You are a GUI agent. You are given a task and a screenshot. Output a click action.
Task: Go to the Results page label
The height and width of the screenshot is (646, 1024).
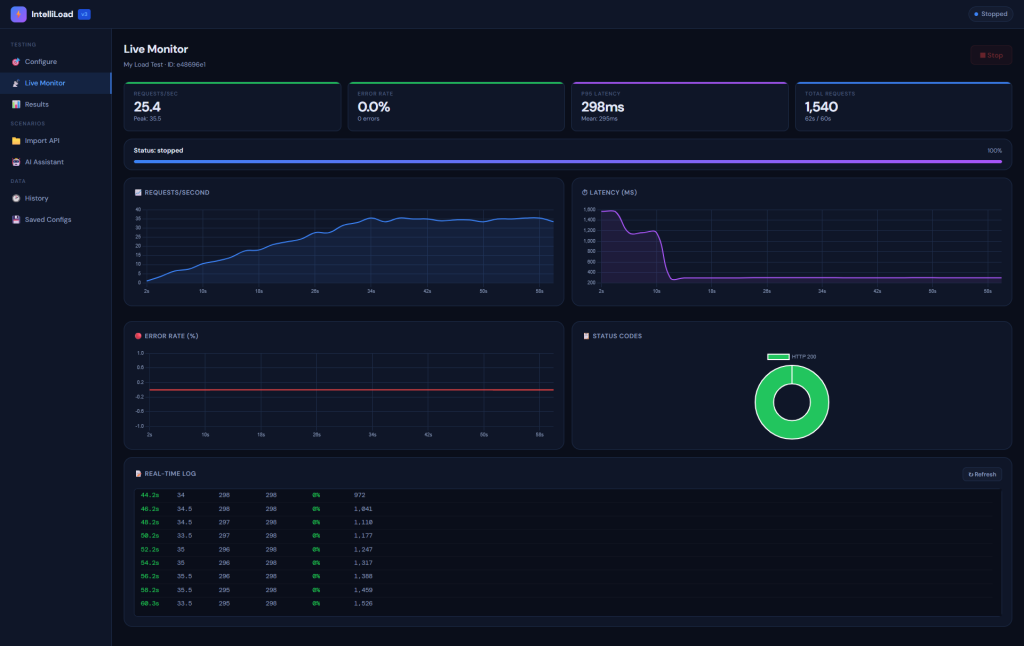37,104
